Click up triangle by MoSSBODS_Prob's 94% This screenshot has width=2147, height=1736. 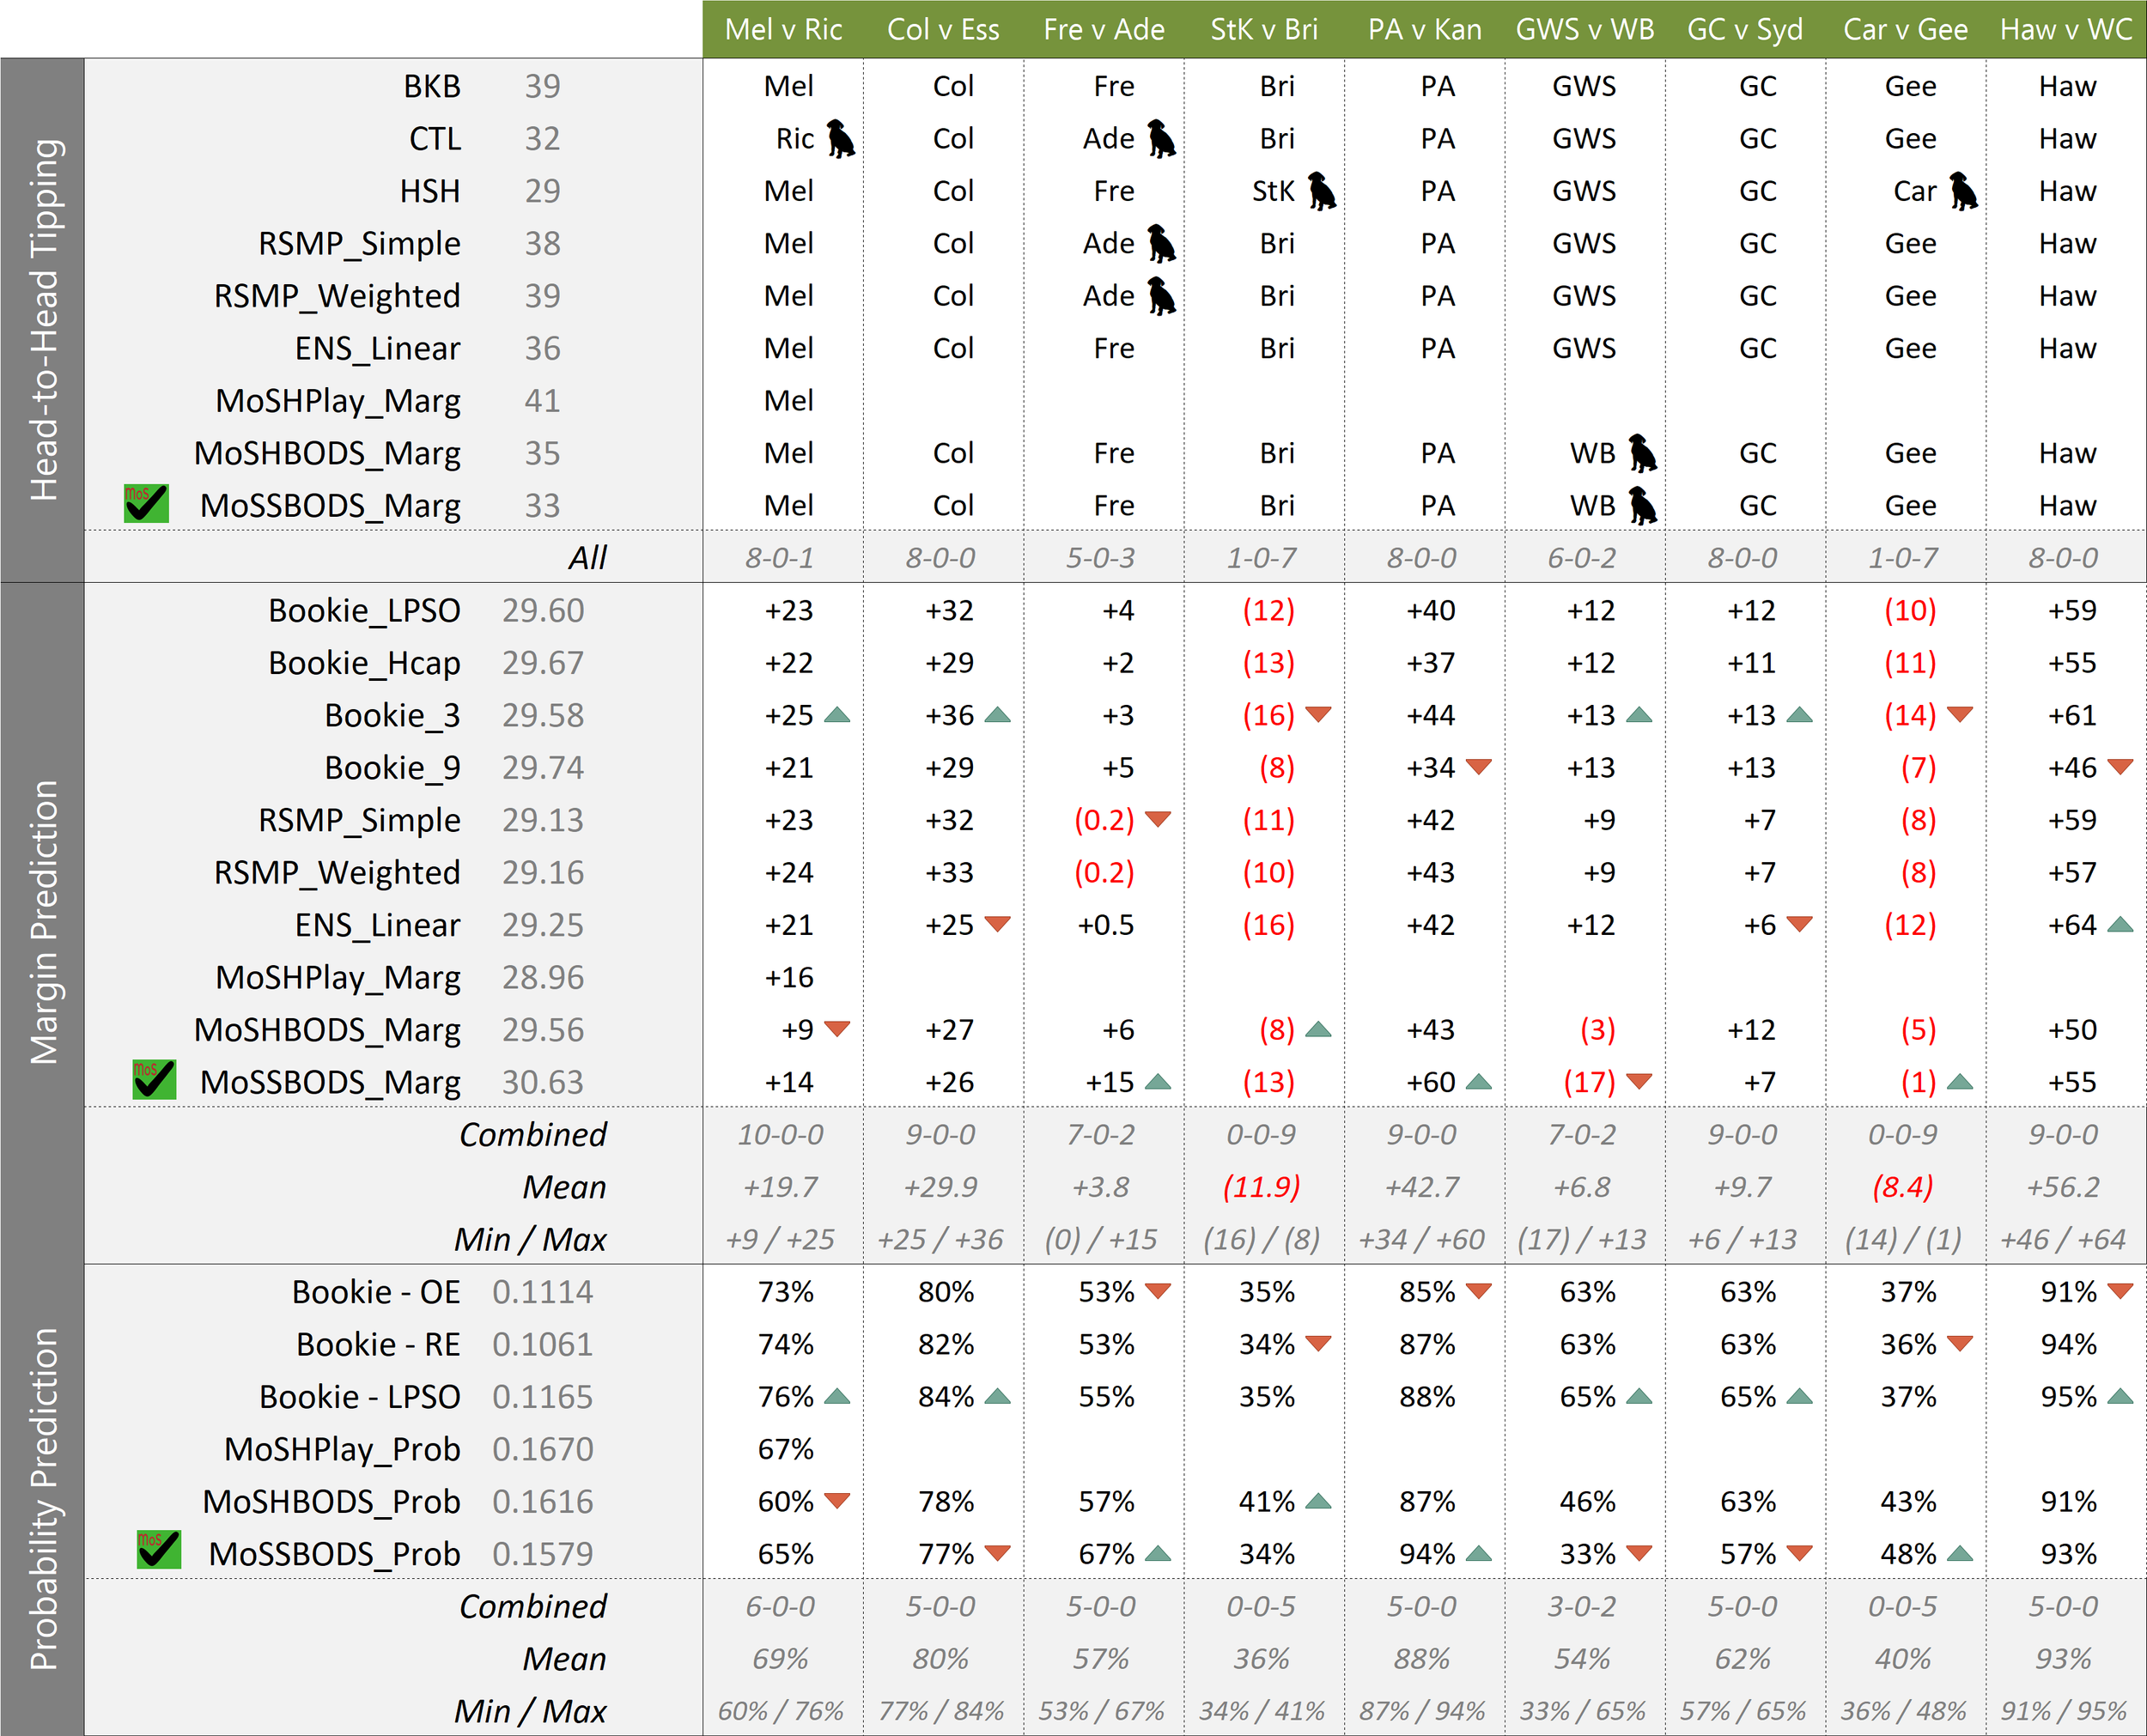click(x=1479, y=1554)
